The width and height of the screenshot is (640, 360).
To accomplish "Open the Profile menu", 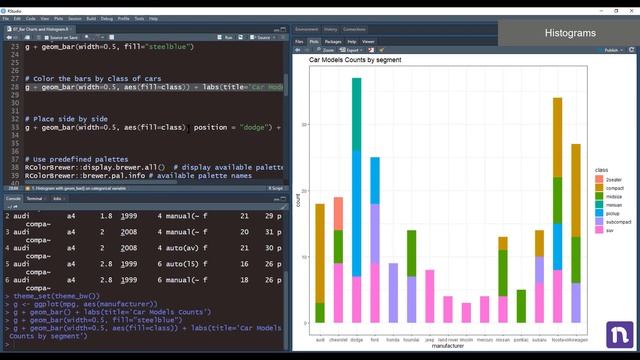I will pyautogui.click(x=124, y=19).
